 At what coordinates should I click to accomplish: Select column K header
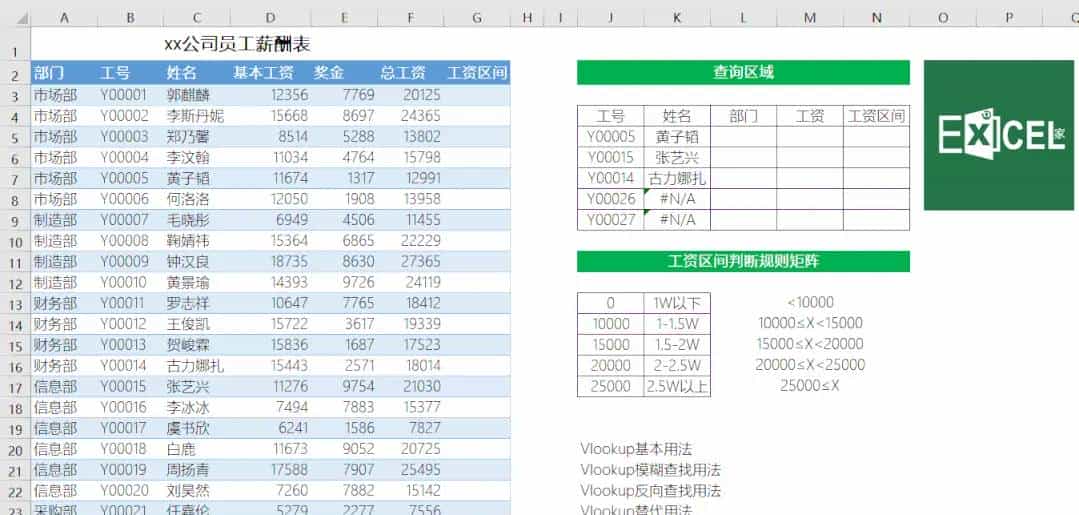click(676, 19)
